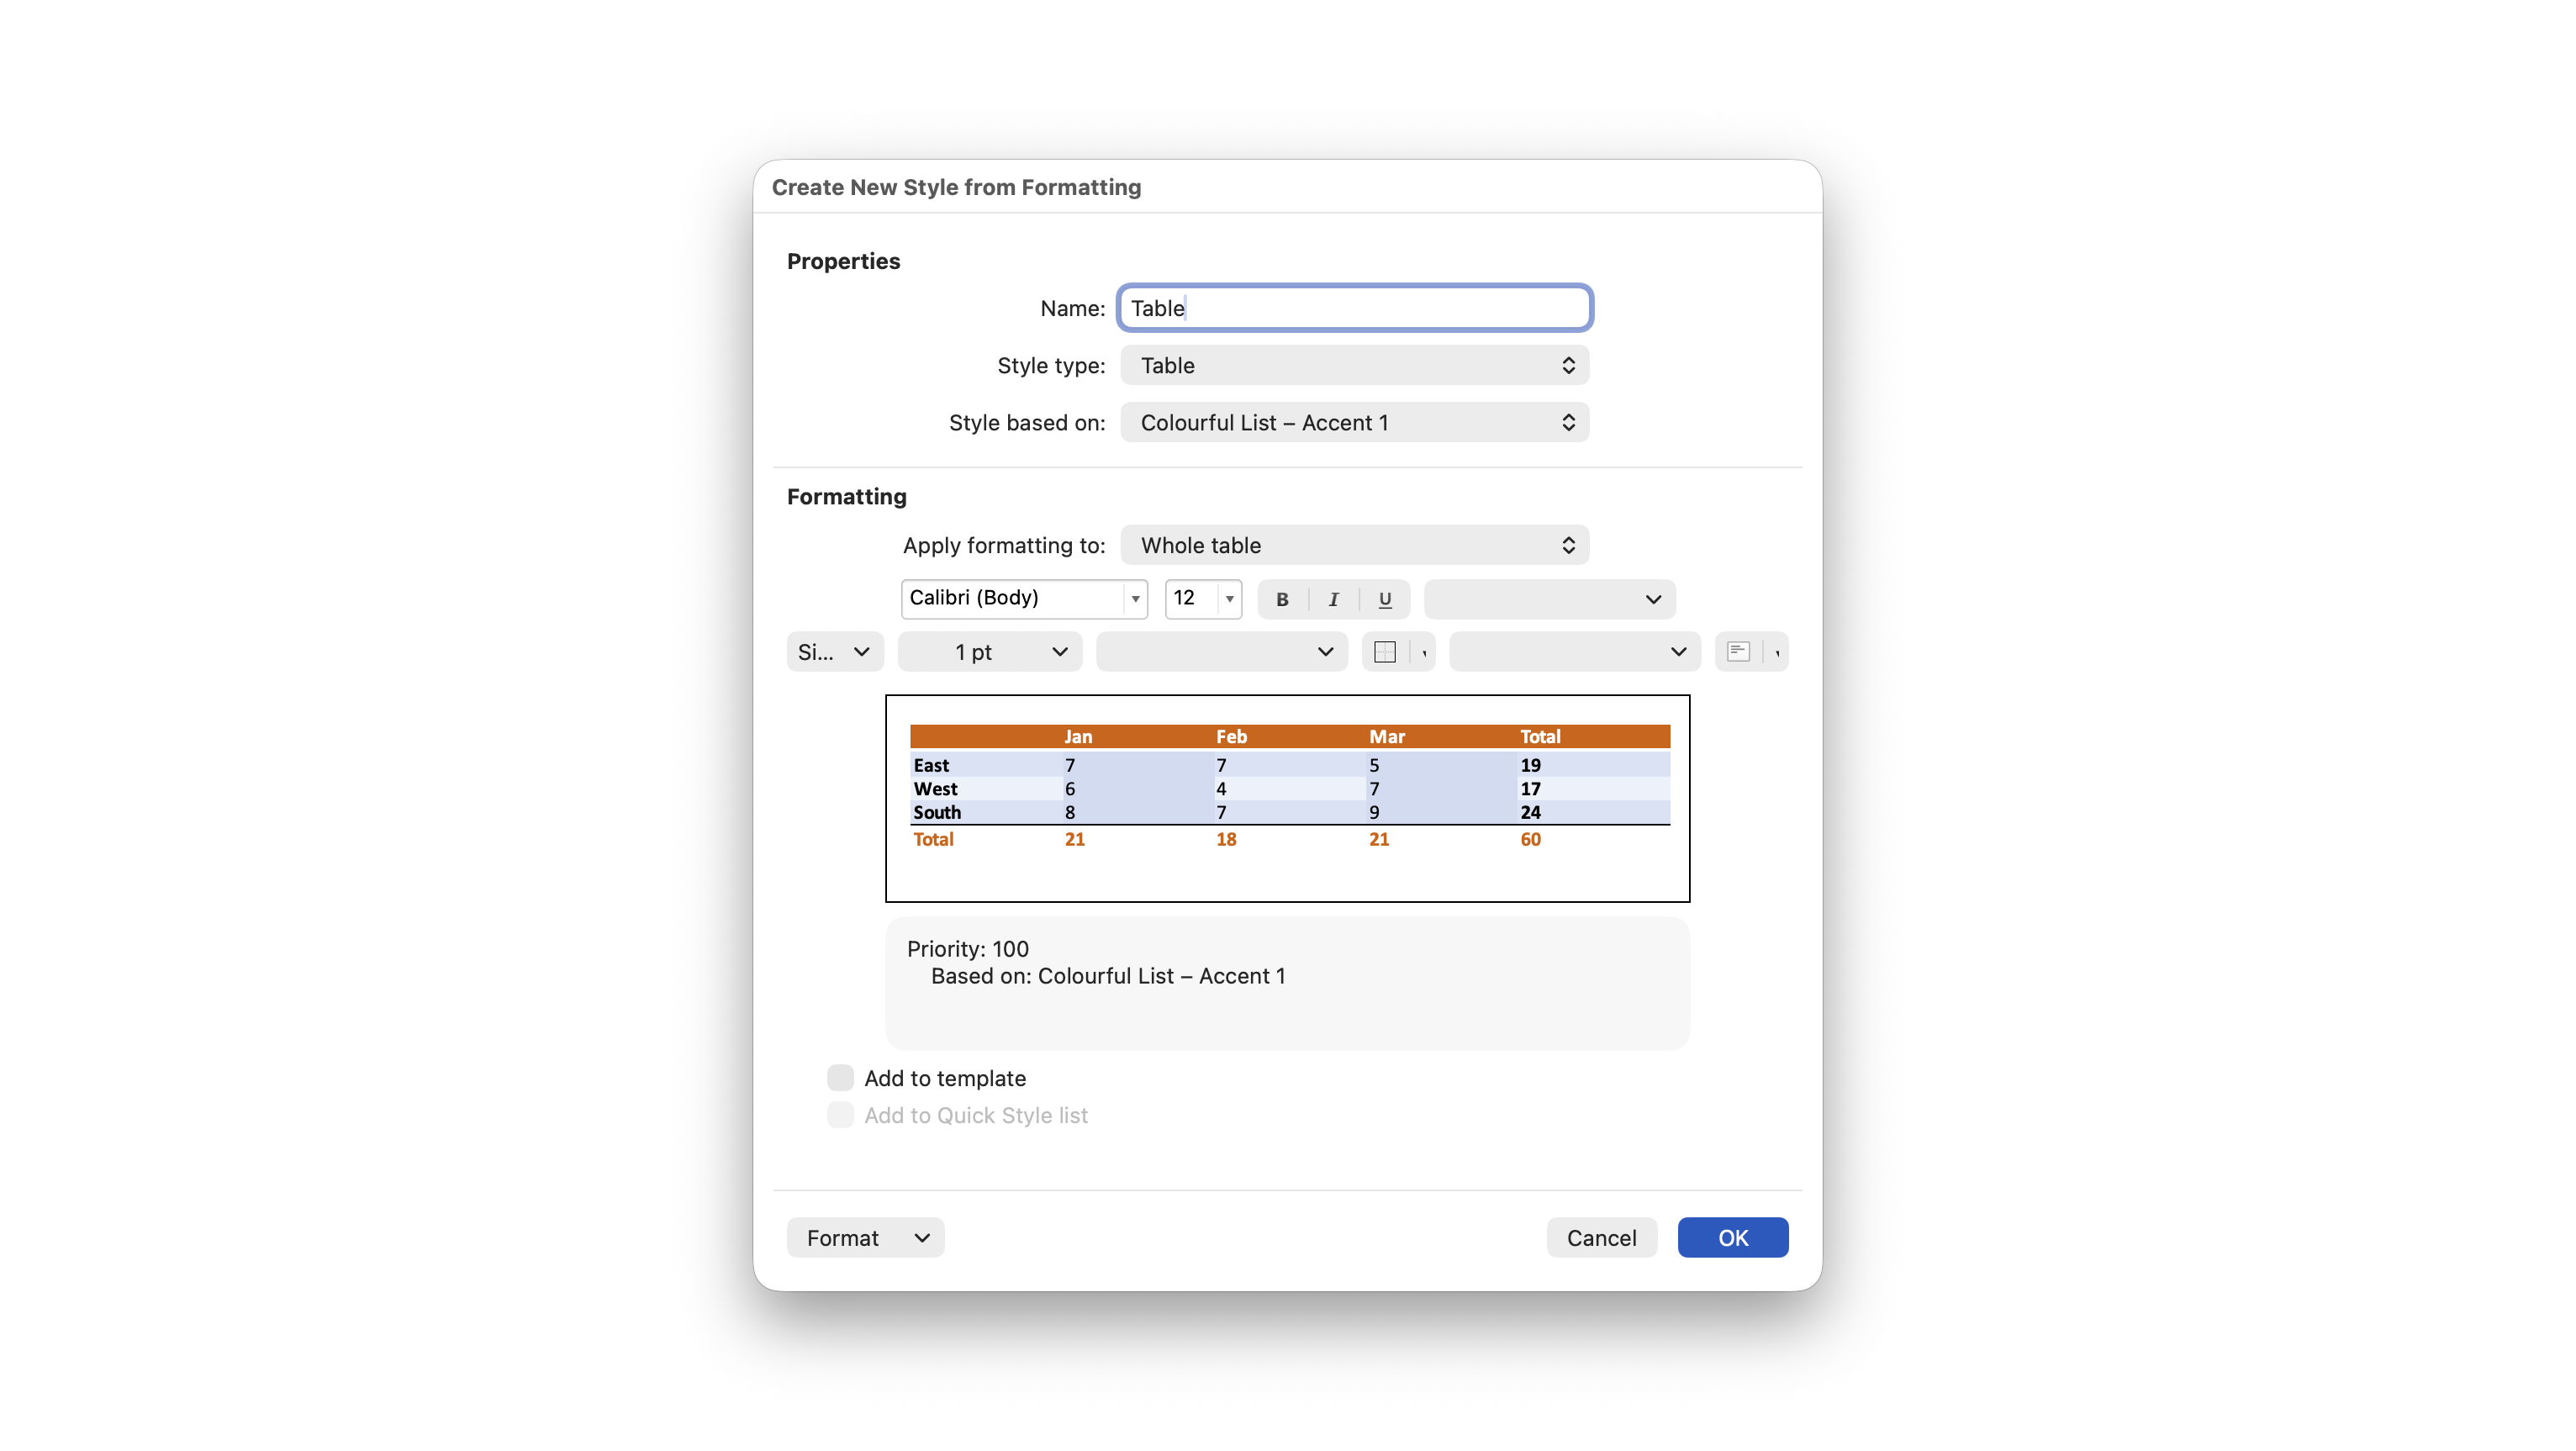Toggle bold formatting button
The image size is (2576, 1451).
(1282, 599)
